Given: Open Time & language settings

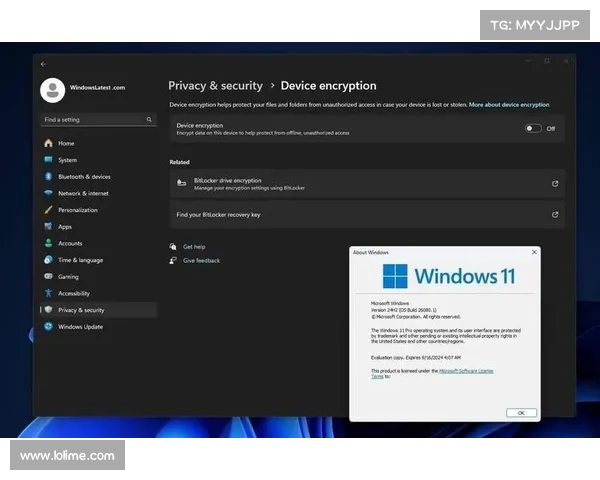Looking at the screenshot, I should click(x=98, y=260).
